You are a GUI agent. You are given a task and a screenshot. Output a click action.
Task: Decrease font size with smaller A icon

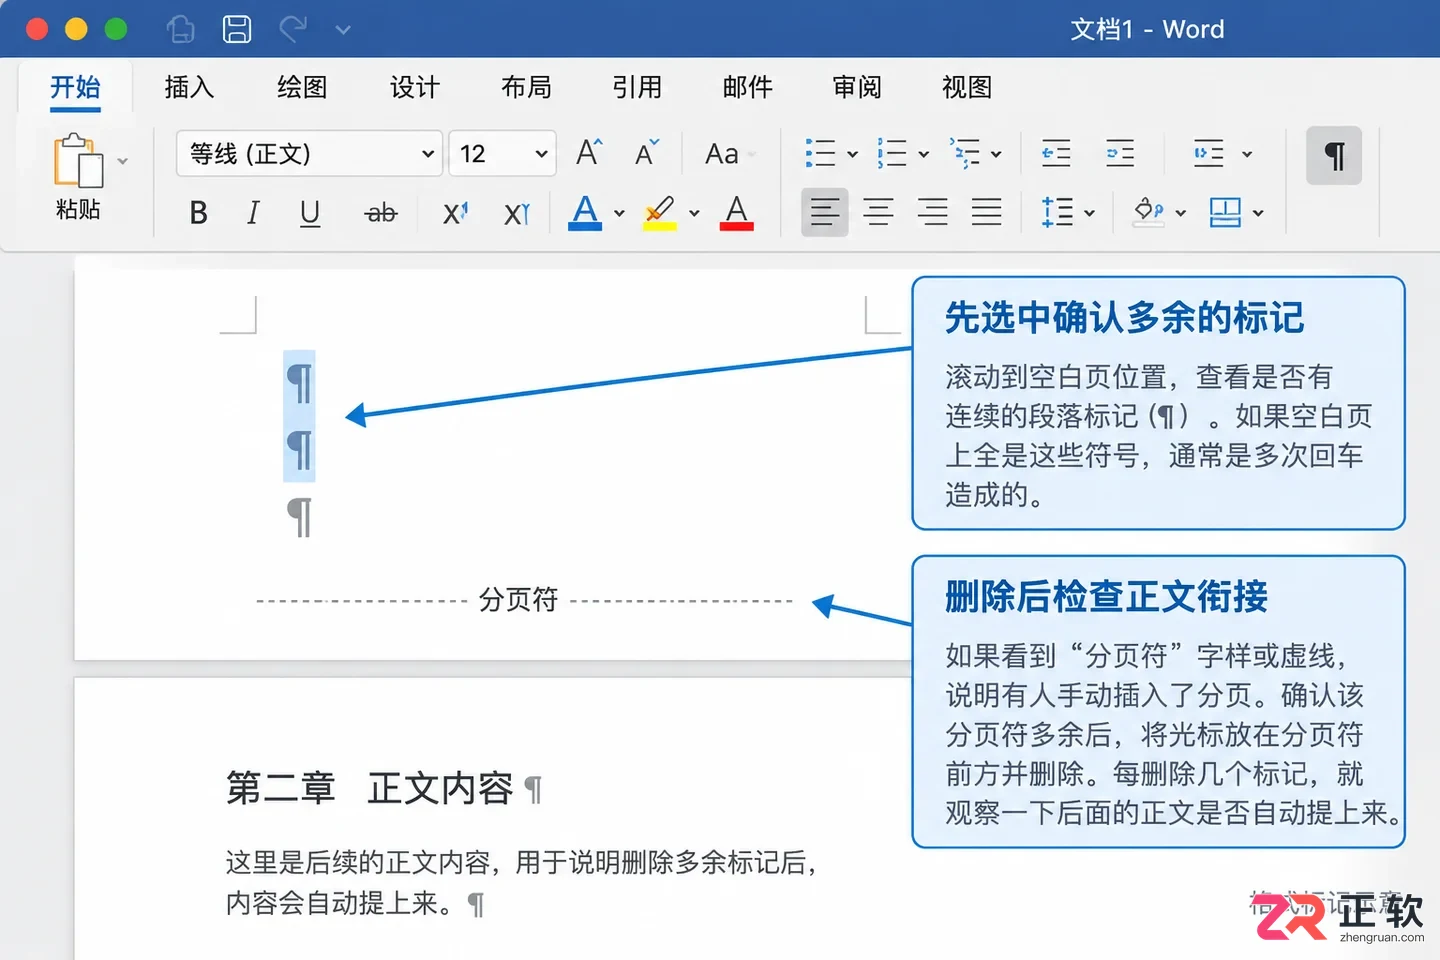coord(647,153)
